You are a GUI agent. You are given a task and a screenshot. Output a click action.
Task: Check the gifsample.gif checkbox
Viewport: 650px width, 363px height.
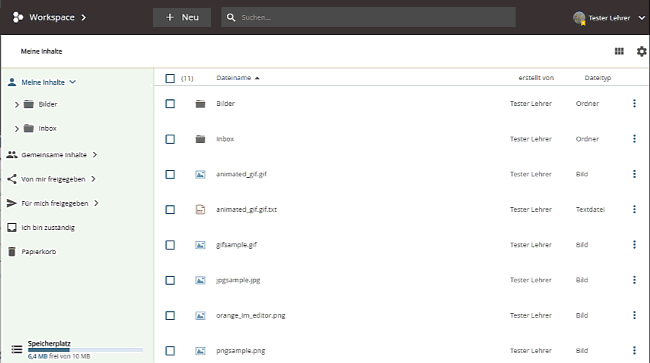(170, 245)
